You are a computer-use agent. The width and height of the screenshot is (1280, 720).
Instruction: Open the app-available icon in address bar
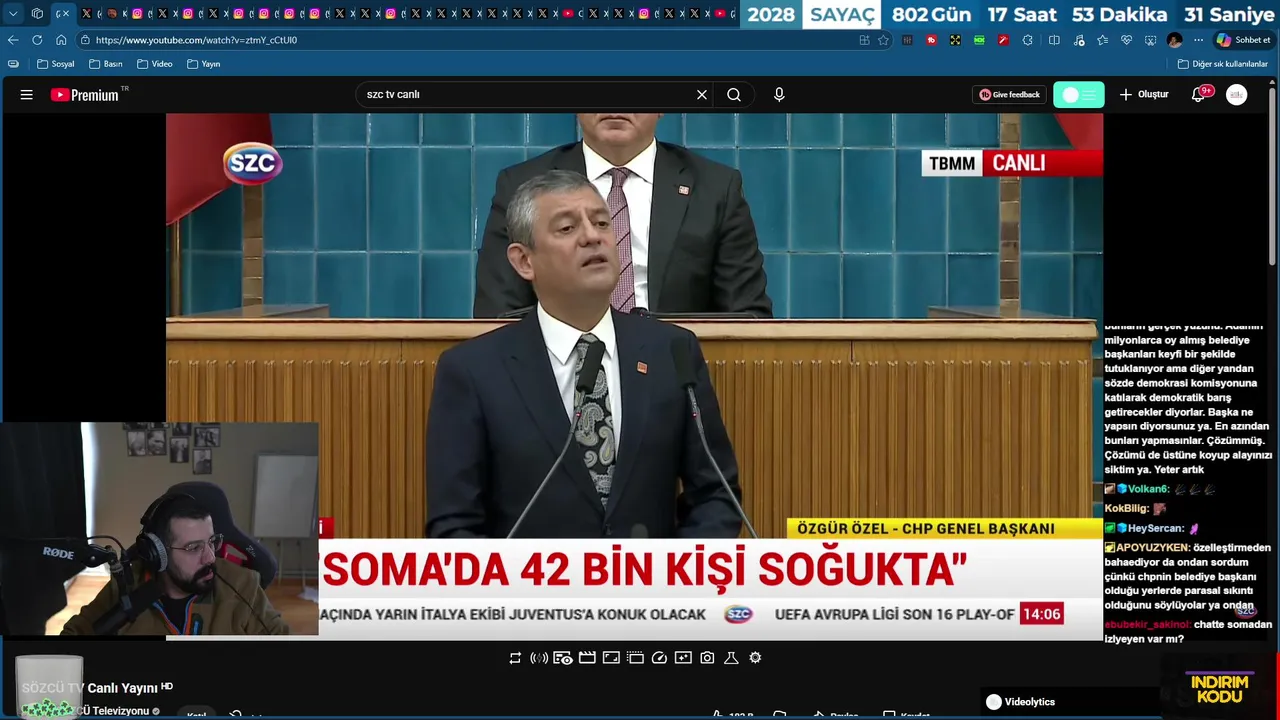point(864,40)
